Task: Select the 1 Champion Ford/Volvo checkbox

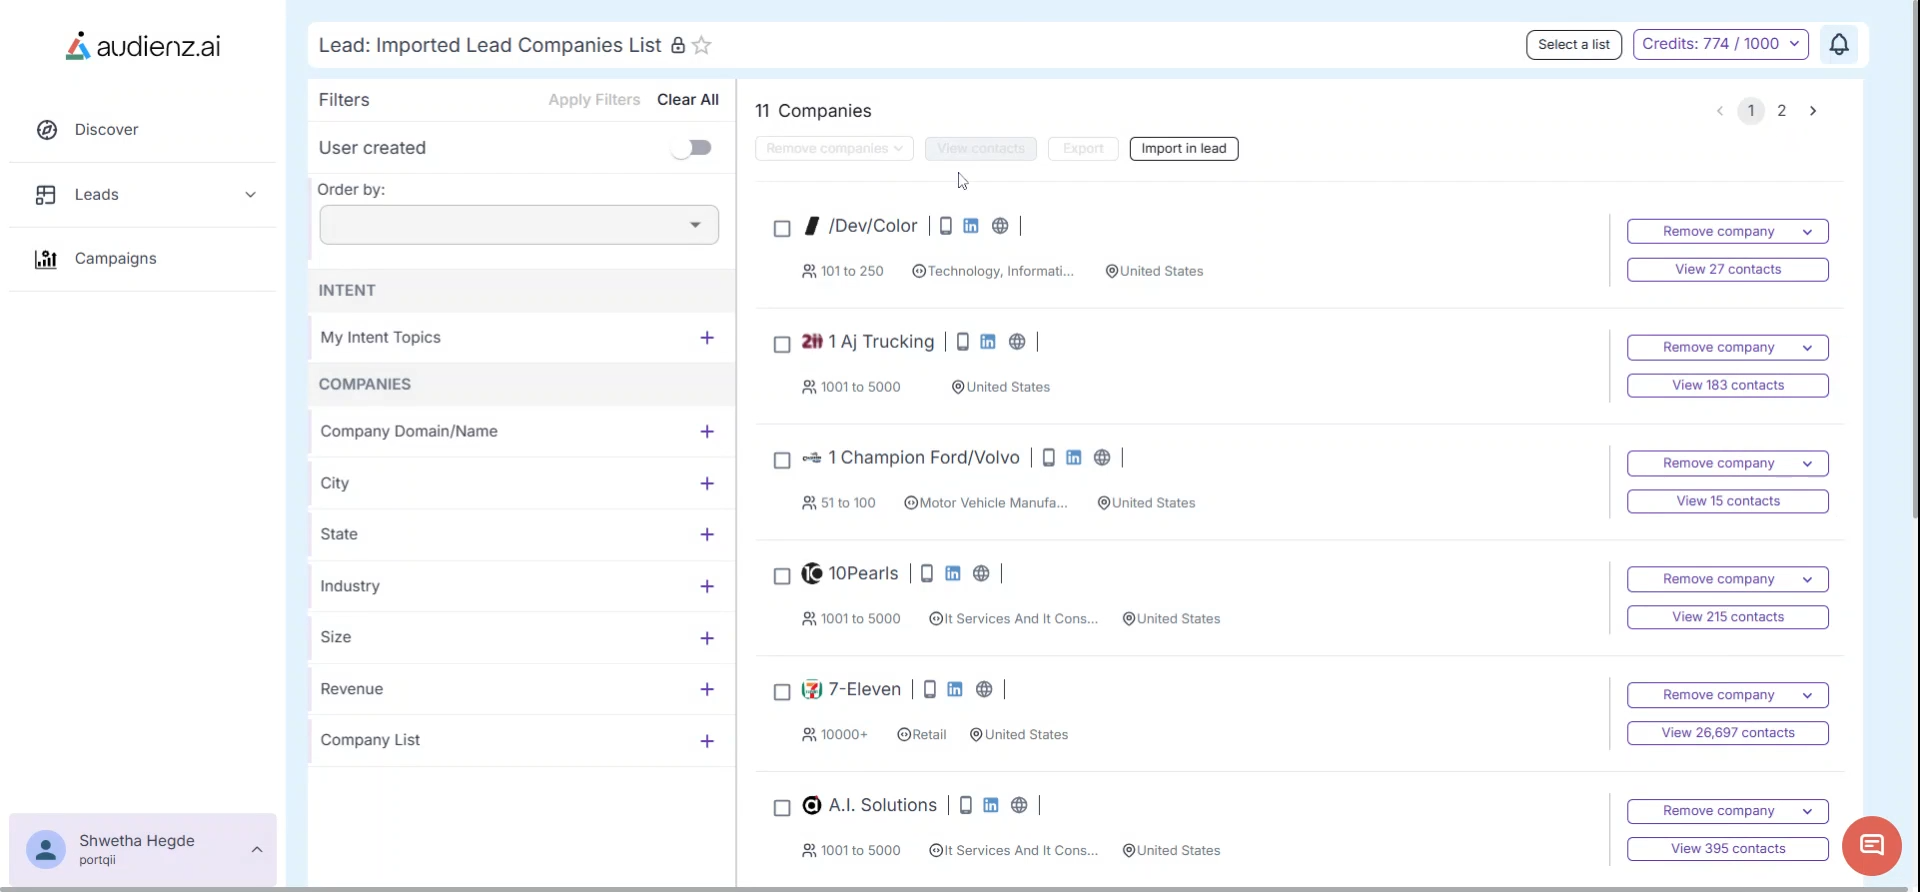Action: coord(782,461)
